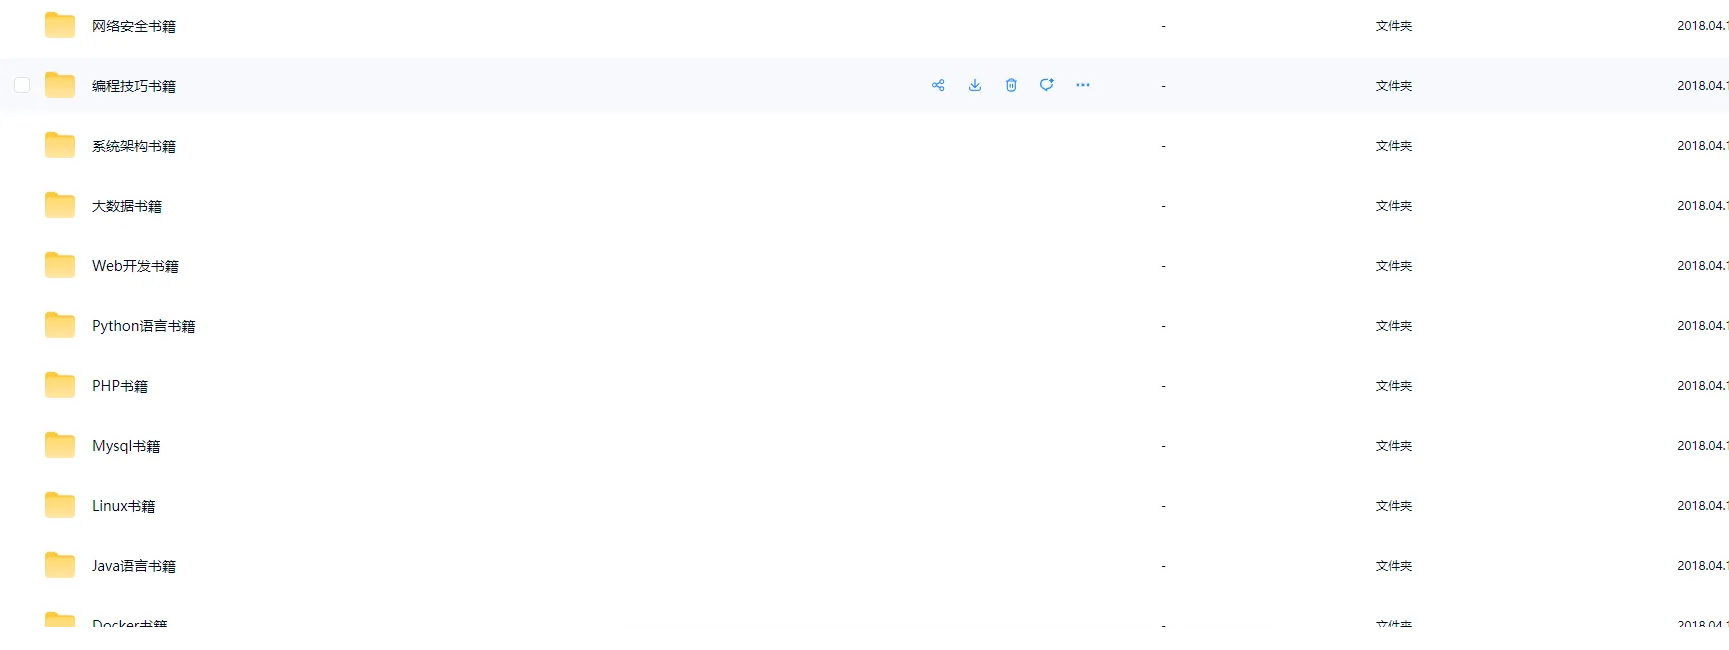Open the Web开发书籍 folder name
1729x650 pixels.
tap(135, 266)
